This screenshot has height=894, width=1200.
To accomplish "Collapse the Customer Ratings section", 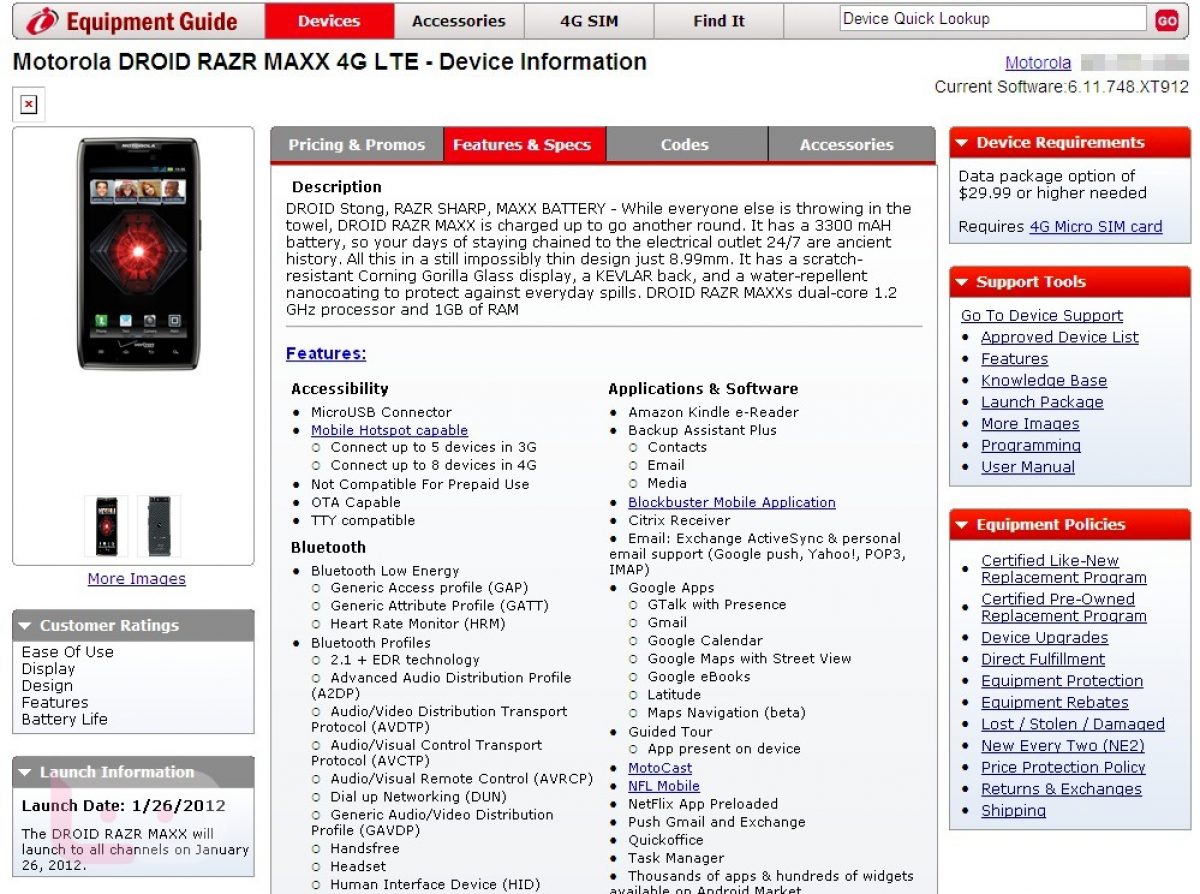I will [x=25, y=626].
